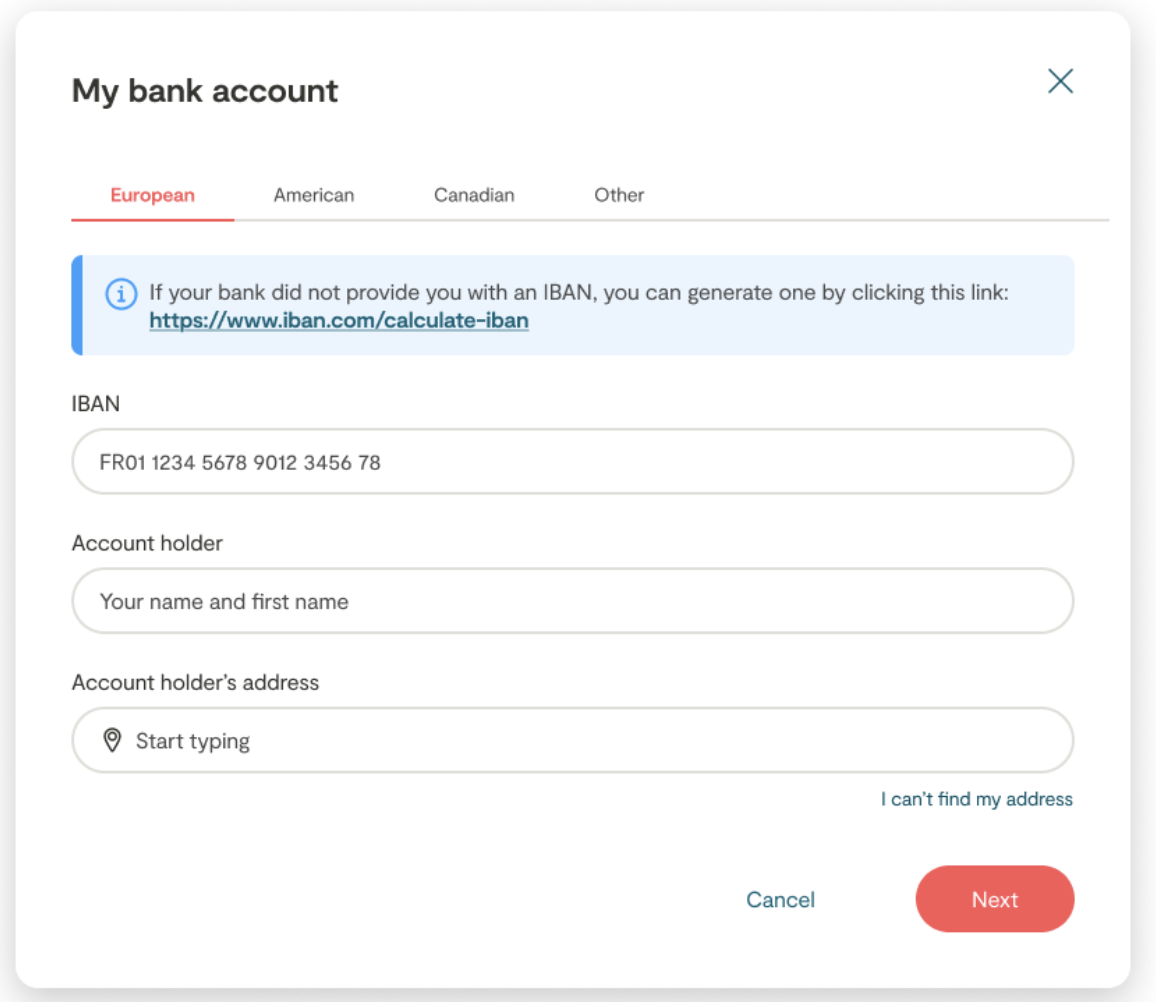Open the Canadian bank account tab
Viewport: 1156px width, 1002px height.
click(474, 195)
